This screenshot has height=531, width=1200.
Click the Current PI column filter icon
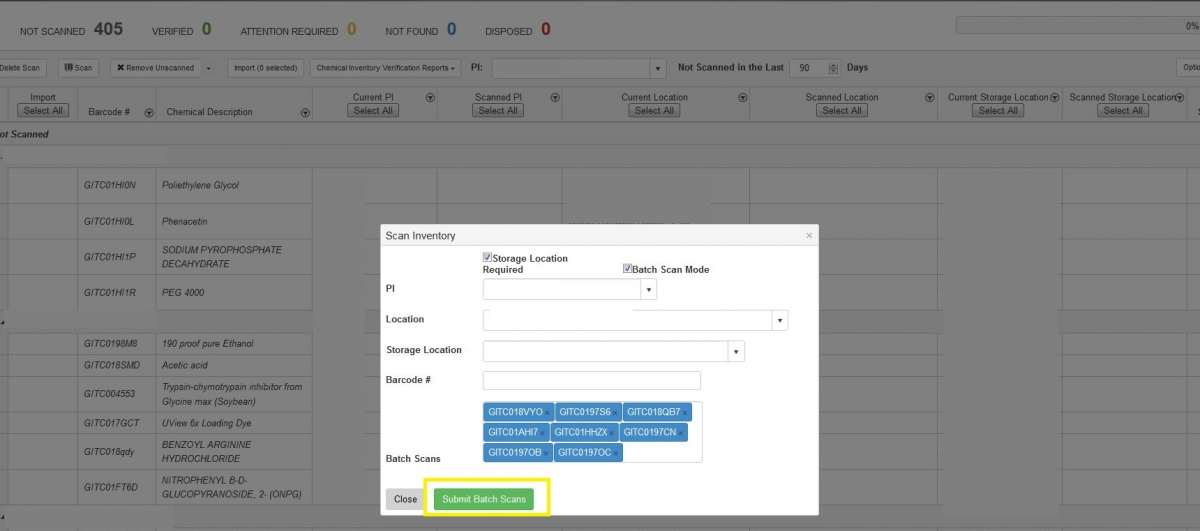430,98
